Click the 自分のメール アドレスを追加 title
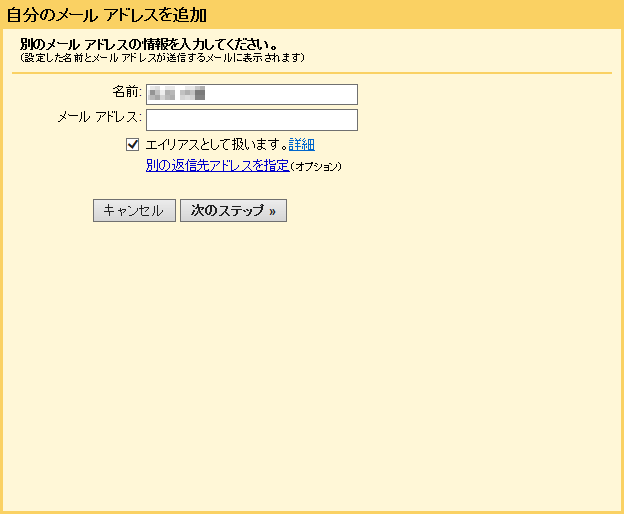624x514 pixels. pyautogui.click(x=107, y=15)
